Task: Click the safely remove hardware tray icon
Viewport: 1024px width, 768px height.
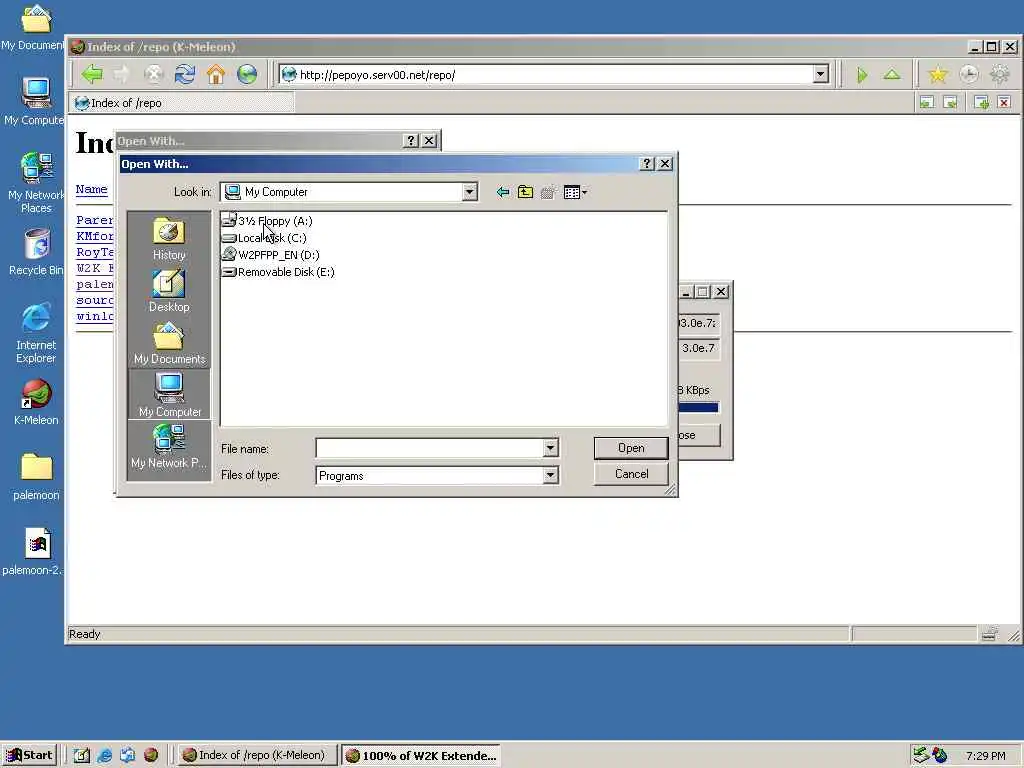Action: pyautogui.click(x=921, y=756)
